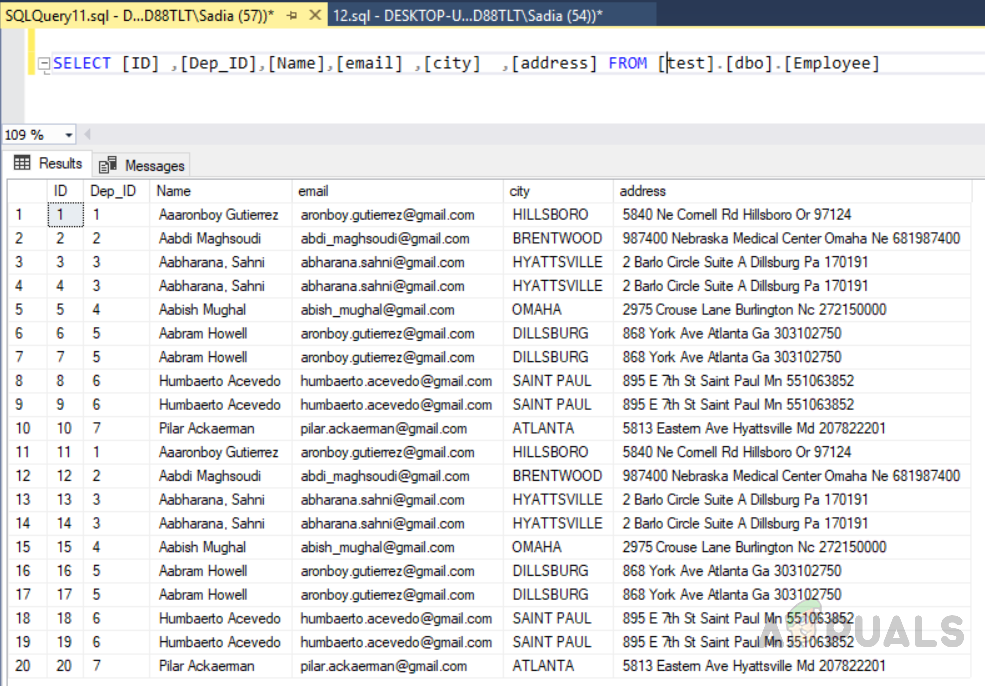Collapse the SELECT statement outline
The width and height of the screenshot is (985, 686).
[44, 64]
